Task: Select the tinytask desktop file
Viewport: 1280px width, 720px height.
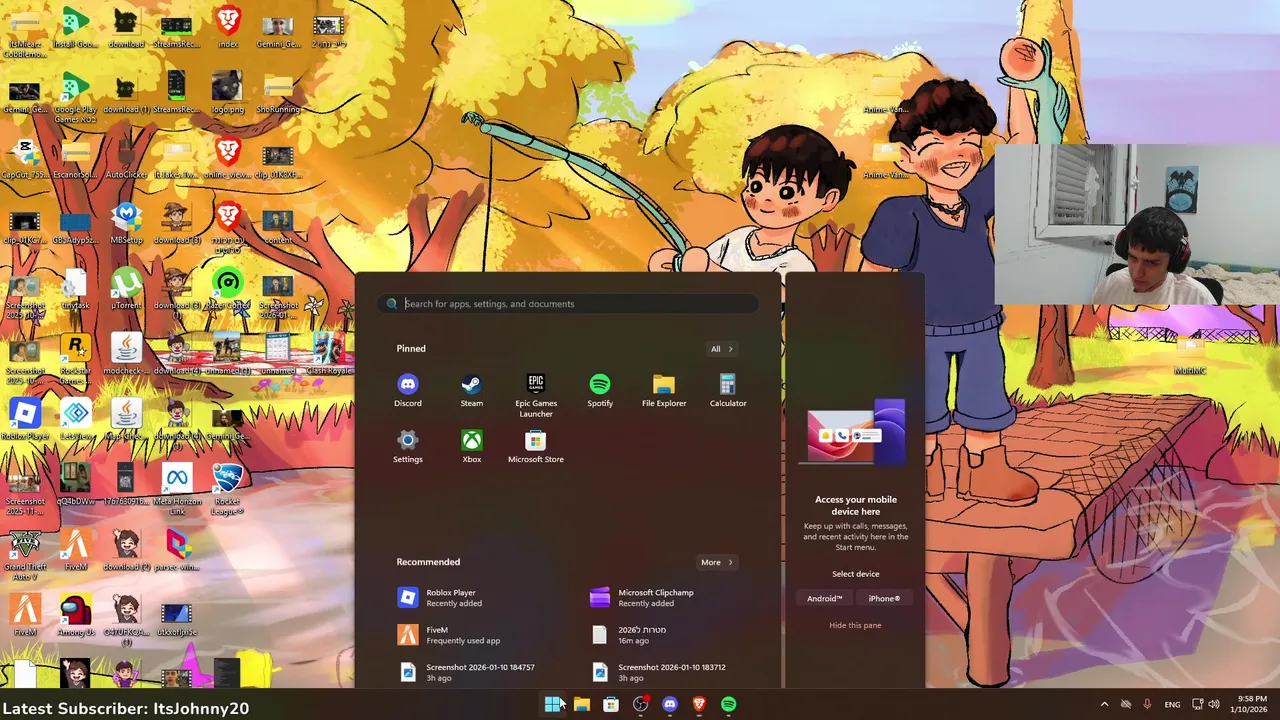Action: click(76, 289)
